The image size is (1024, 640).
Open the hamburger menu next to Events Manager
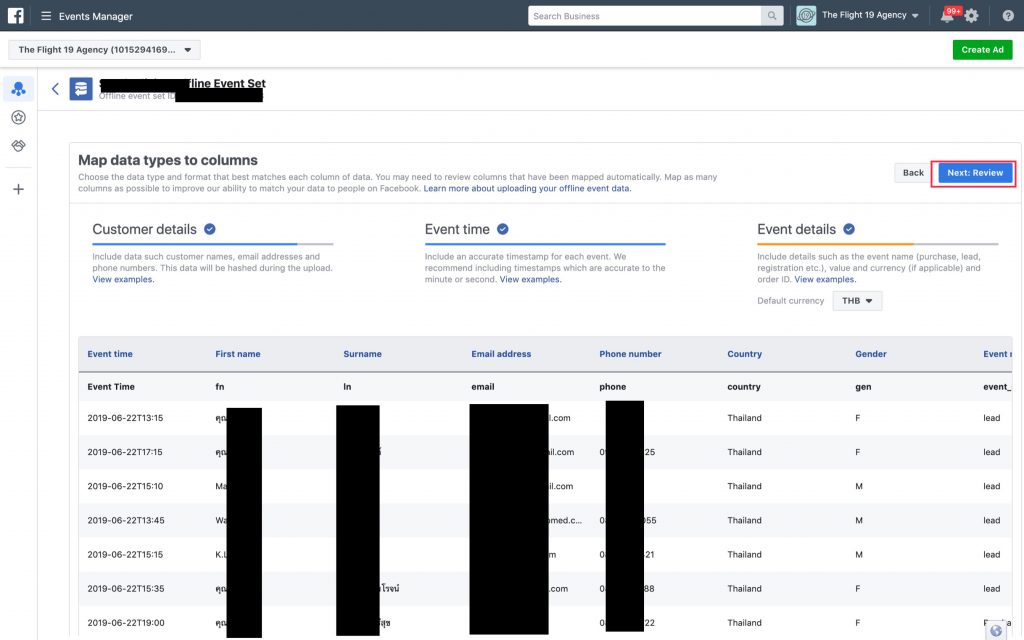[46, 16]
